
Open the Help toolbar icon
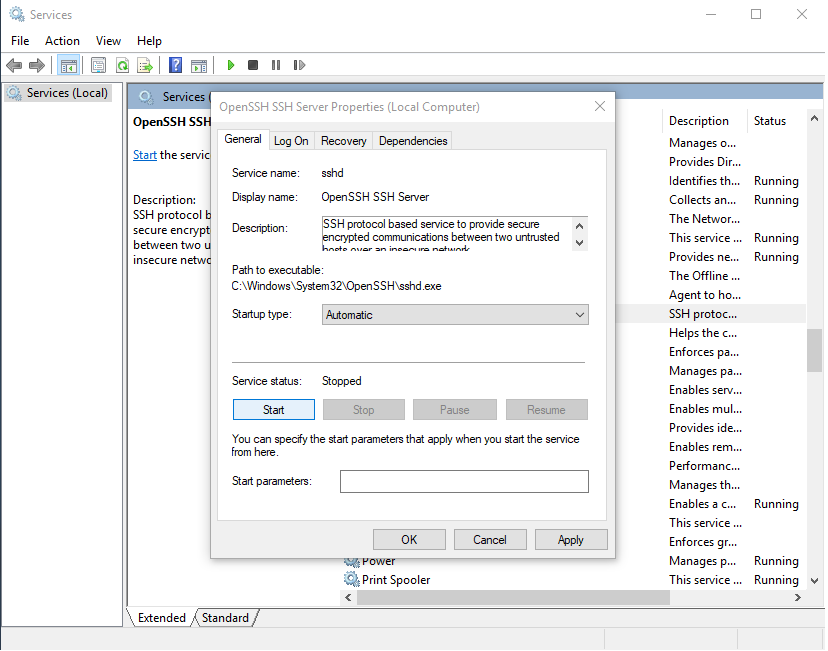coord(175,65)
